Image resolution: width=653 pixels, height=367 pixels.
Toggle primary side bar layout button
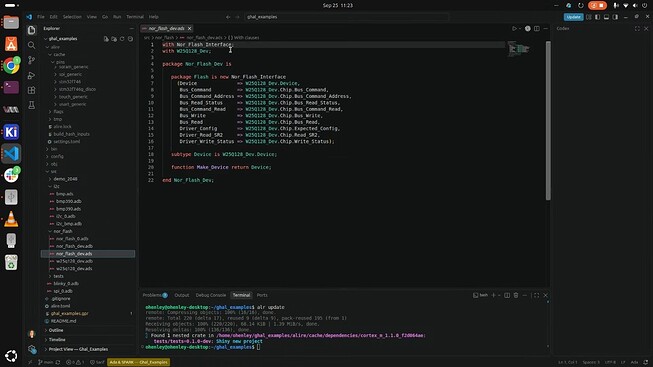[598, 17]
